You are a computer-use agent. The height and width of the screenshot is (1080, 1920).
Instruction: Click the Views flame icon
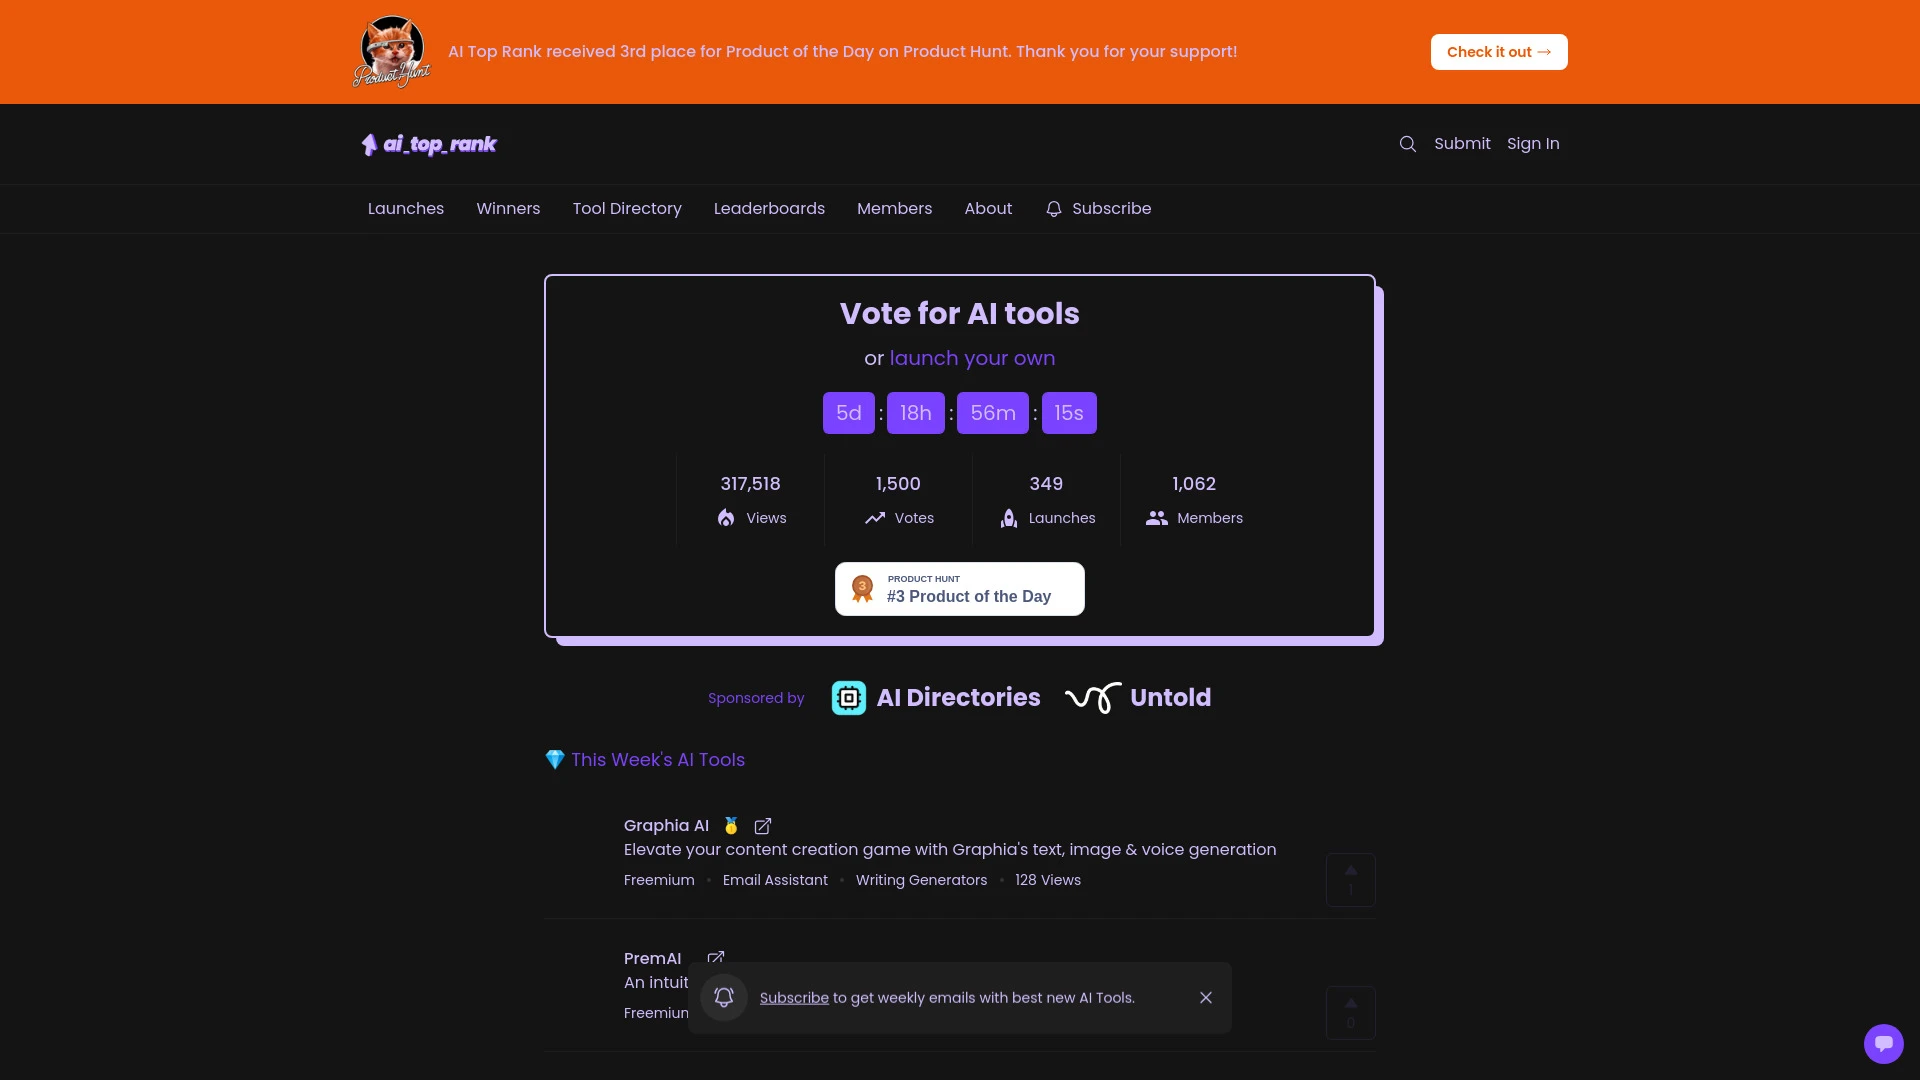pyautogui.click(x=727, y=517)
